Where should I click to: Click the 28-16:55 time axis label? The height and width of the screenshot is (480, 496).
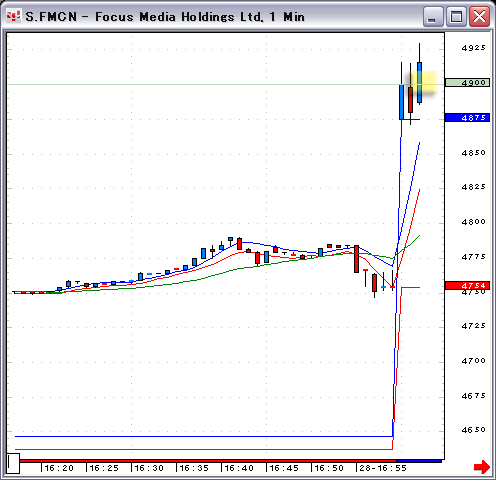[383, 468]
